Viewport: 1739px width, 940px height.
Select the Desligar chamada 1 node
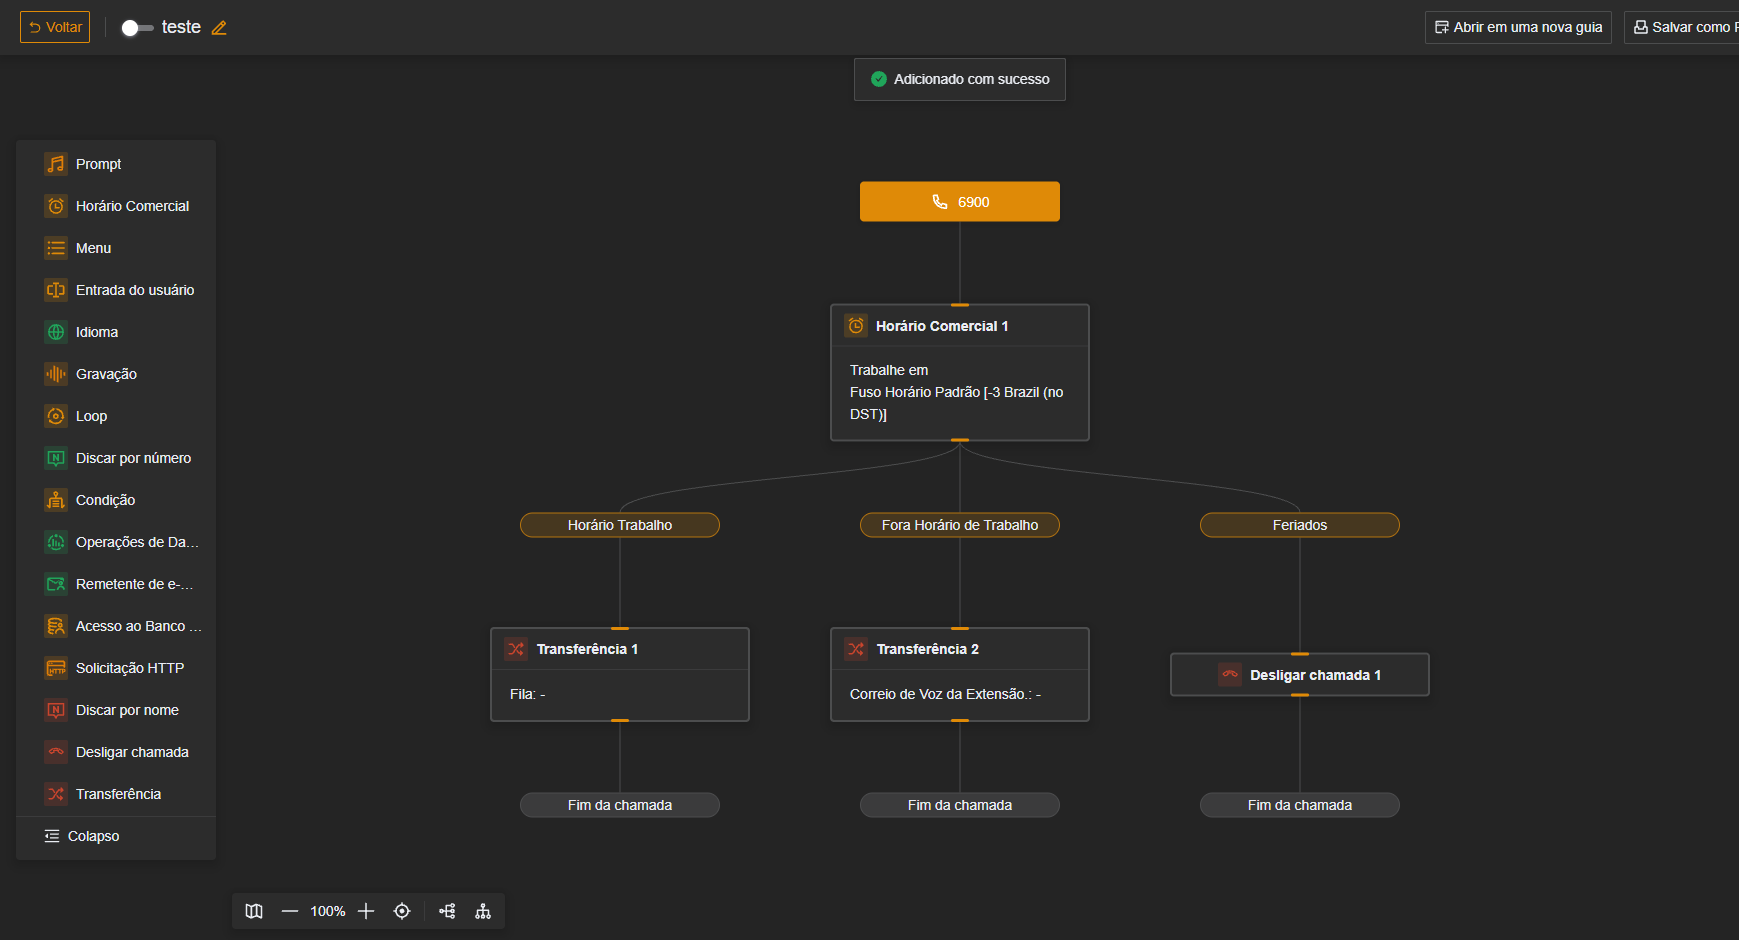point(1300,675)
